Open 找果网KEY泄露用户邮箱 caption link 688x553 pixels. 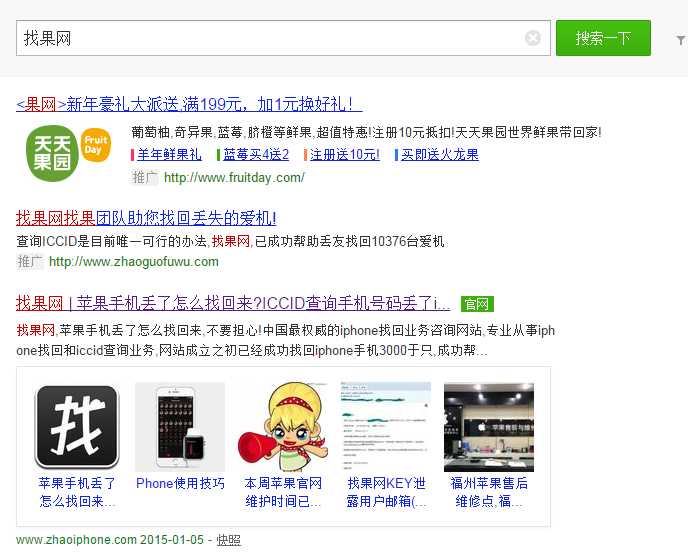[x=386, y=492]
